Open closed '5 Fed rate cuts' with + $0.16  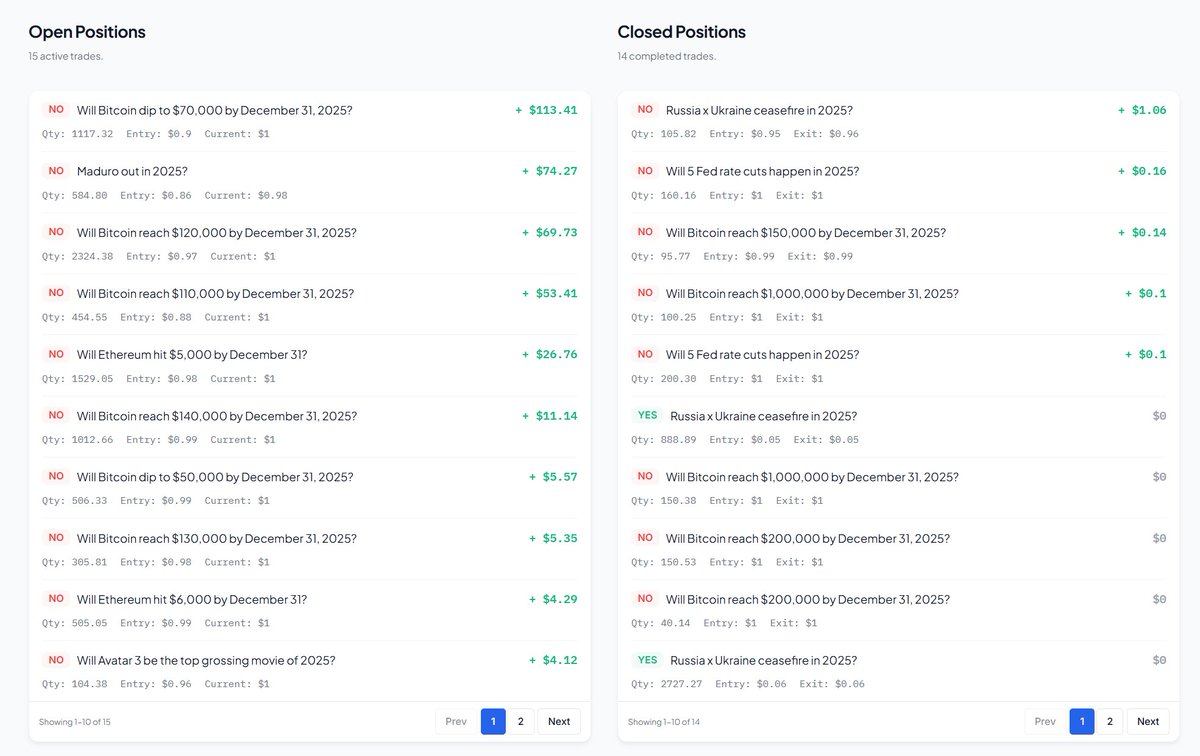(762, 171)
